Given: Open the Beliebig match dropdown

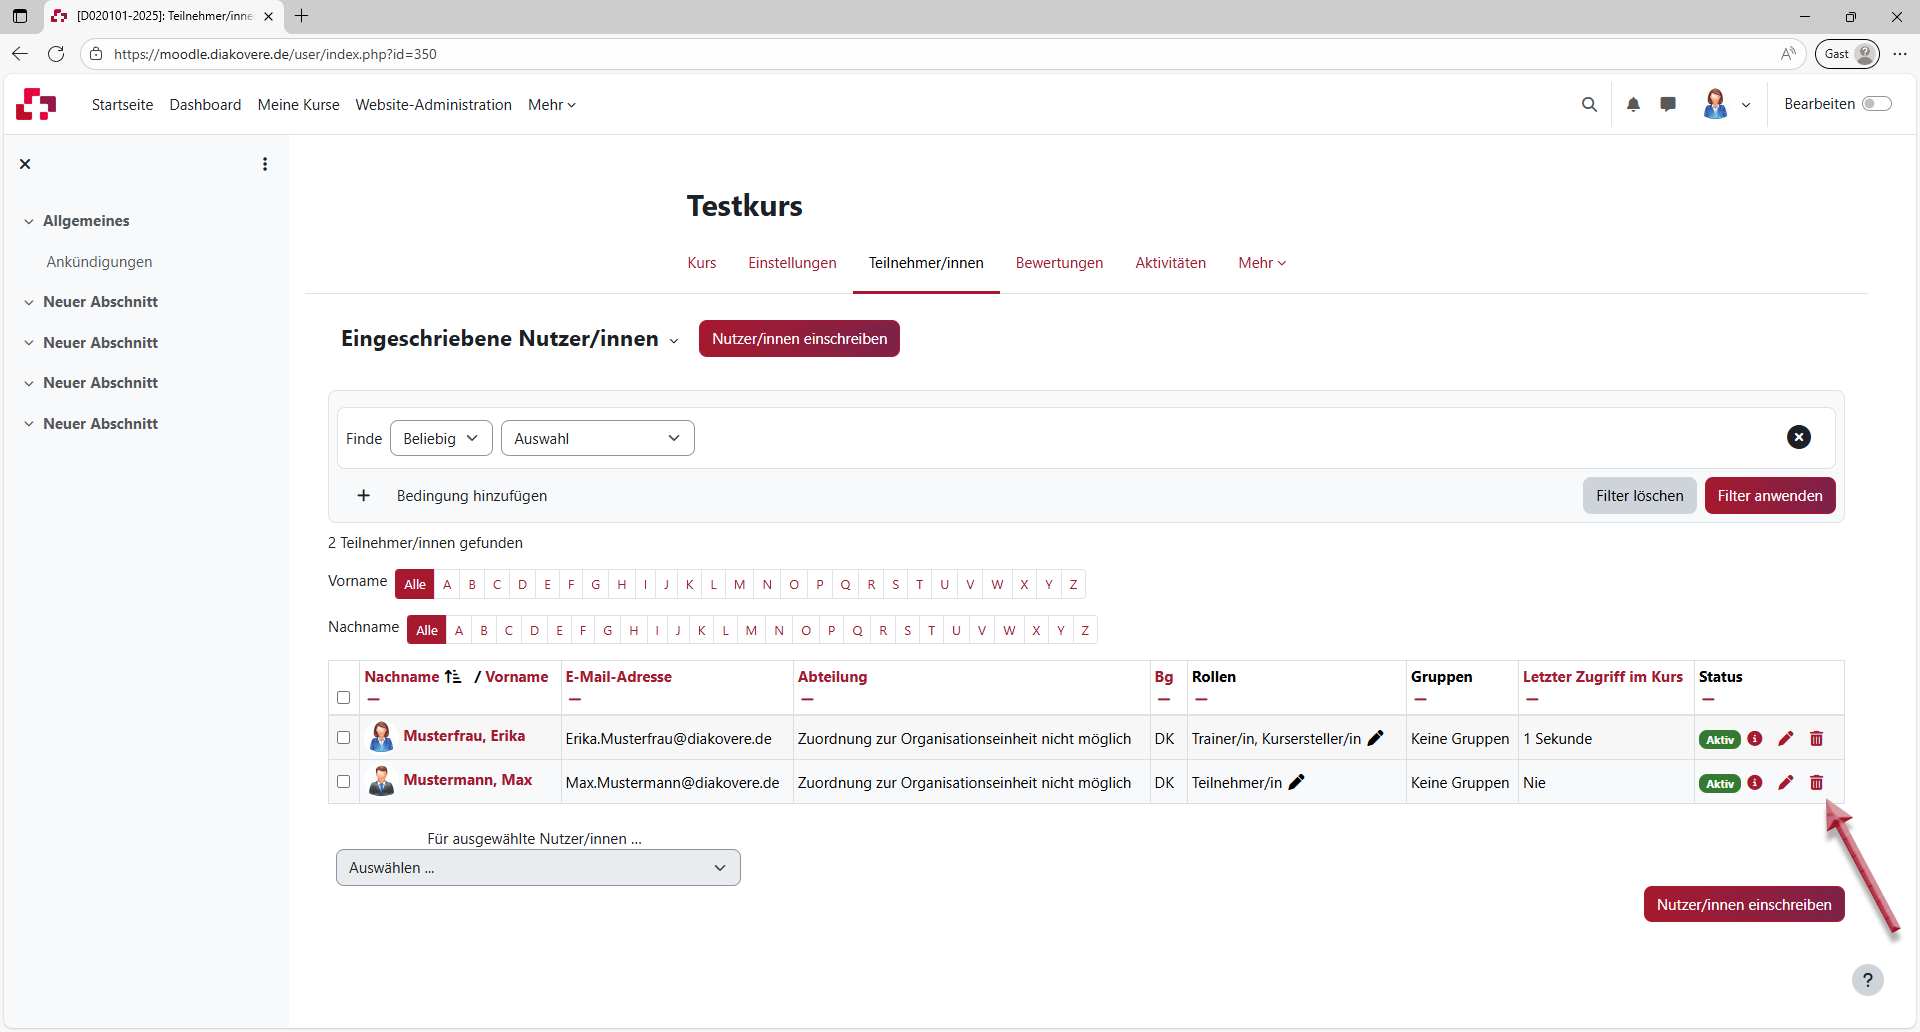Looking at the screenshot, I should click(441, 438).
